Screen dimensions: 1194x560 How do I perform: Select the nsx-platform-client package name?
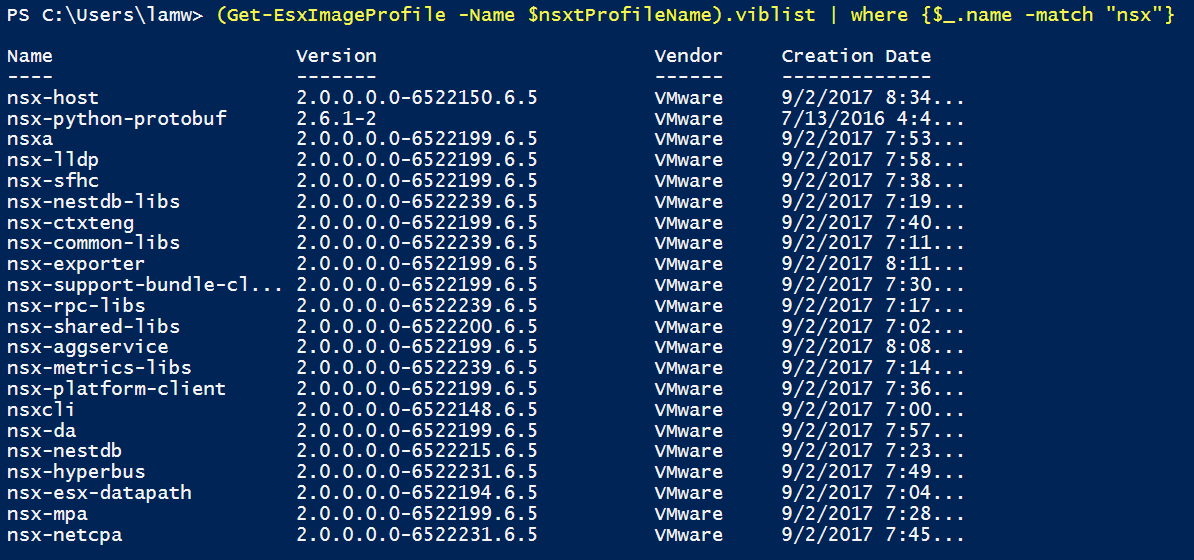tap(116, 389)
